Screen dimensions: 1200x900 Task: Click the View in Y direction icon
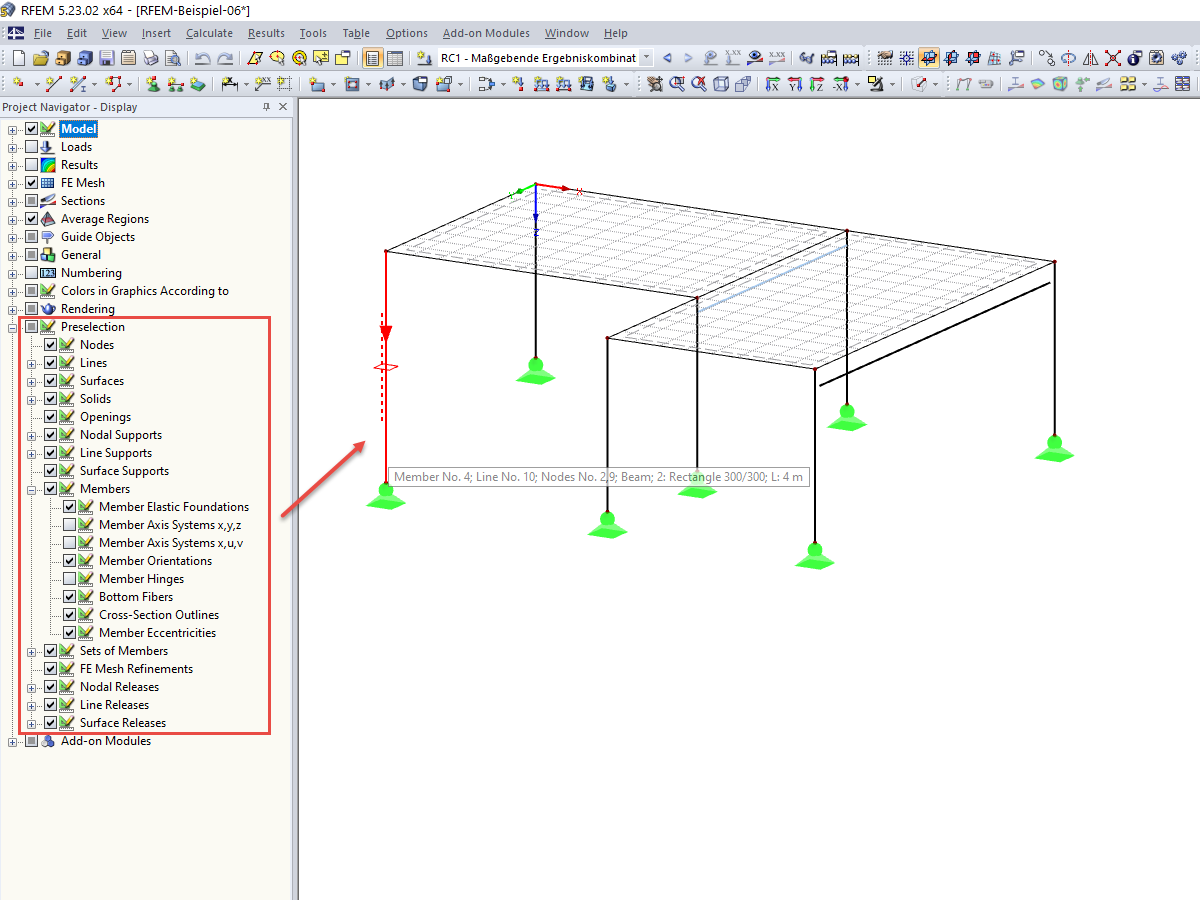(794, 84)
